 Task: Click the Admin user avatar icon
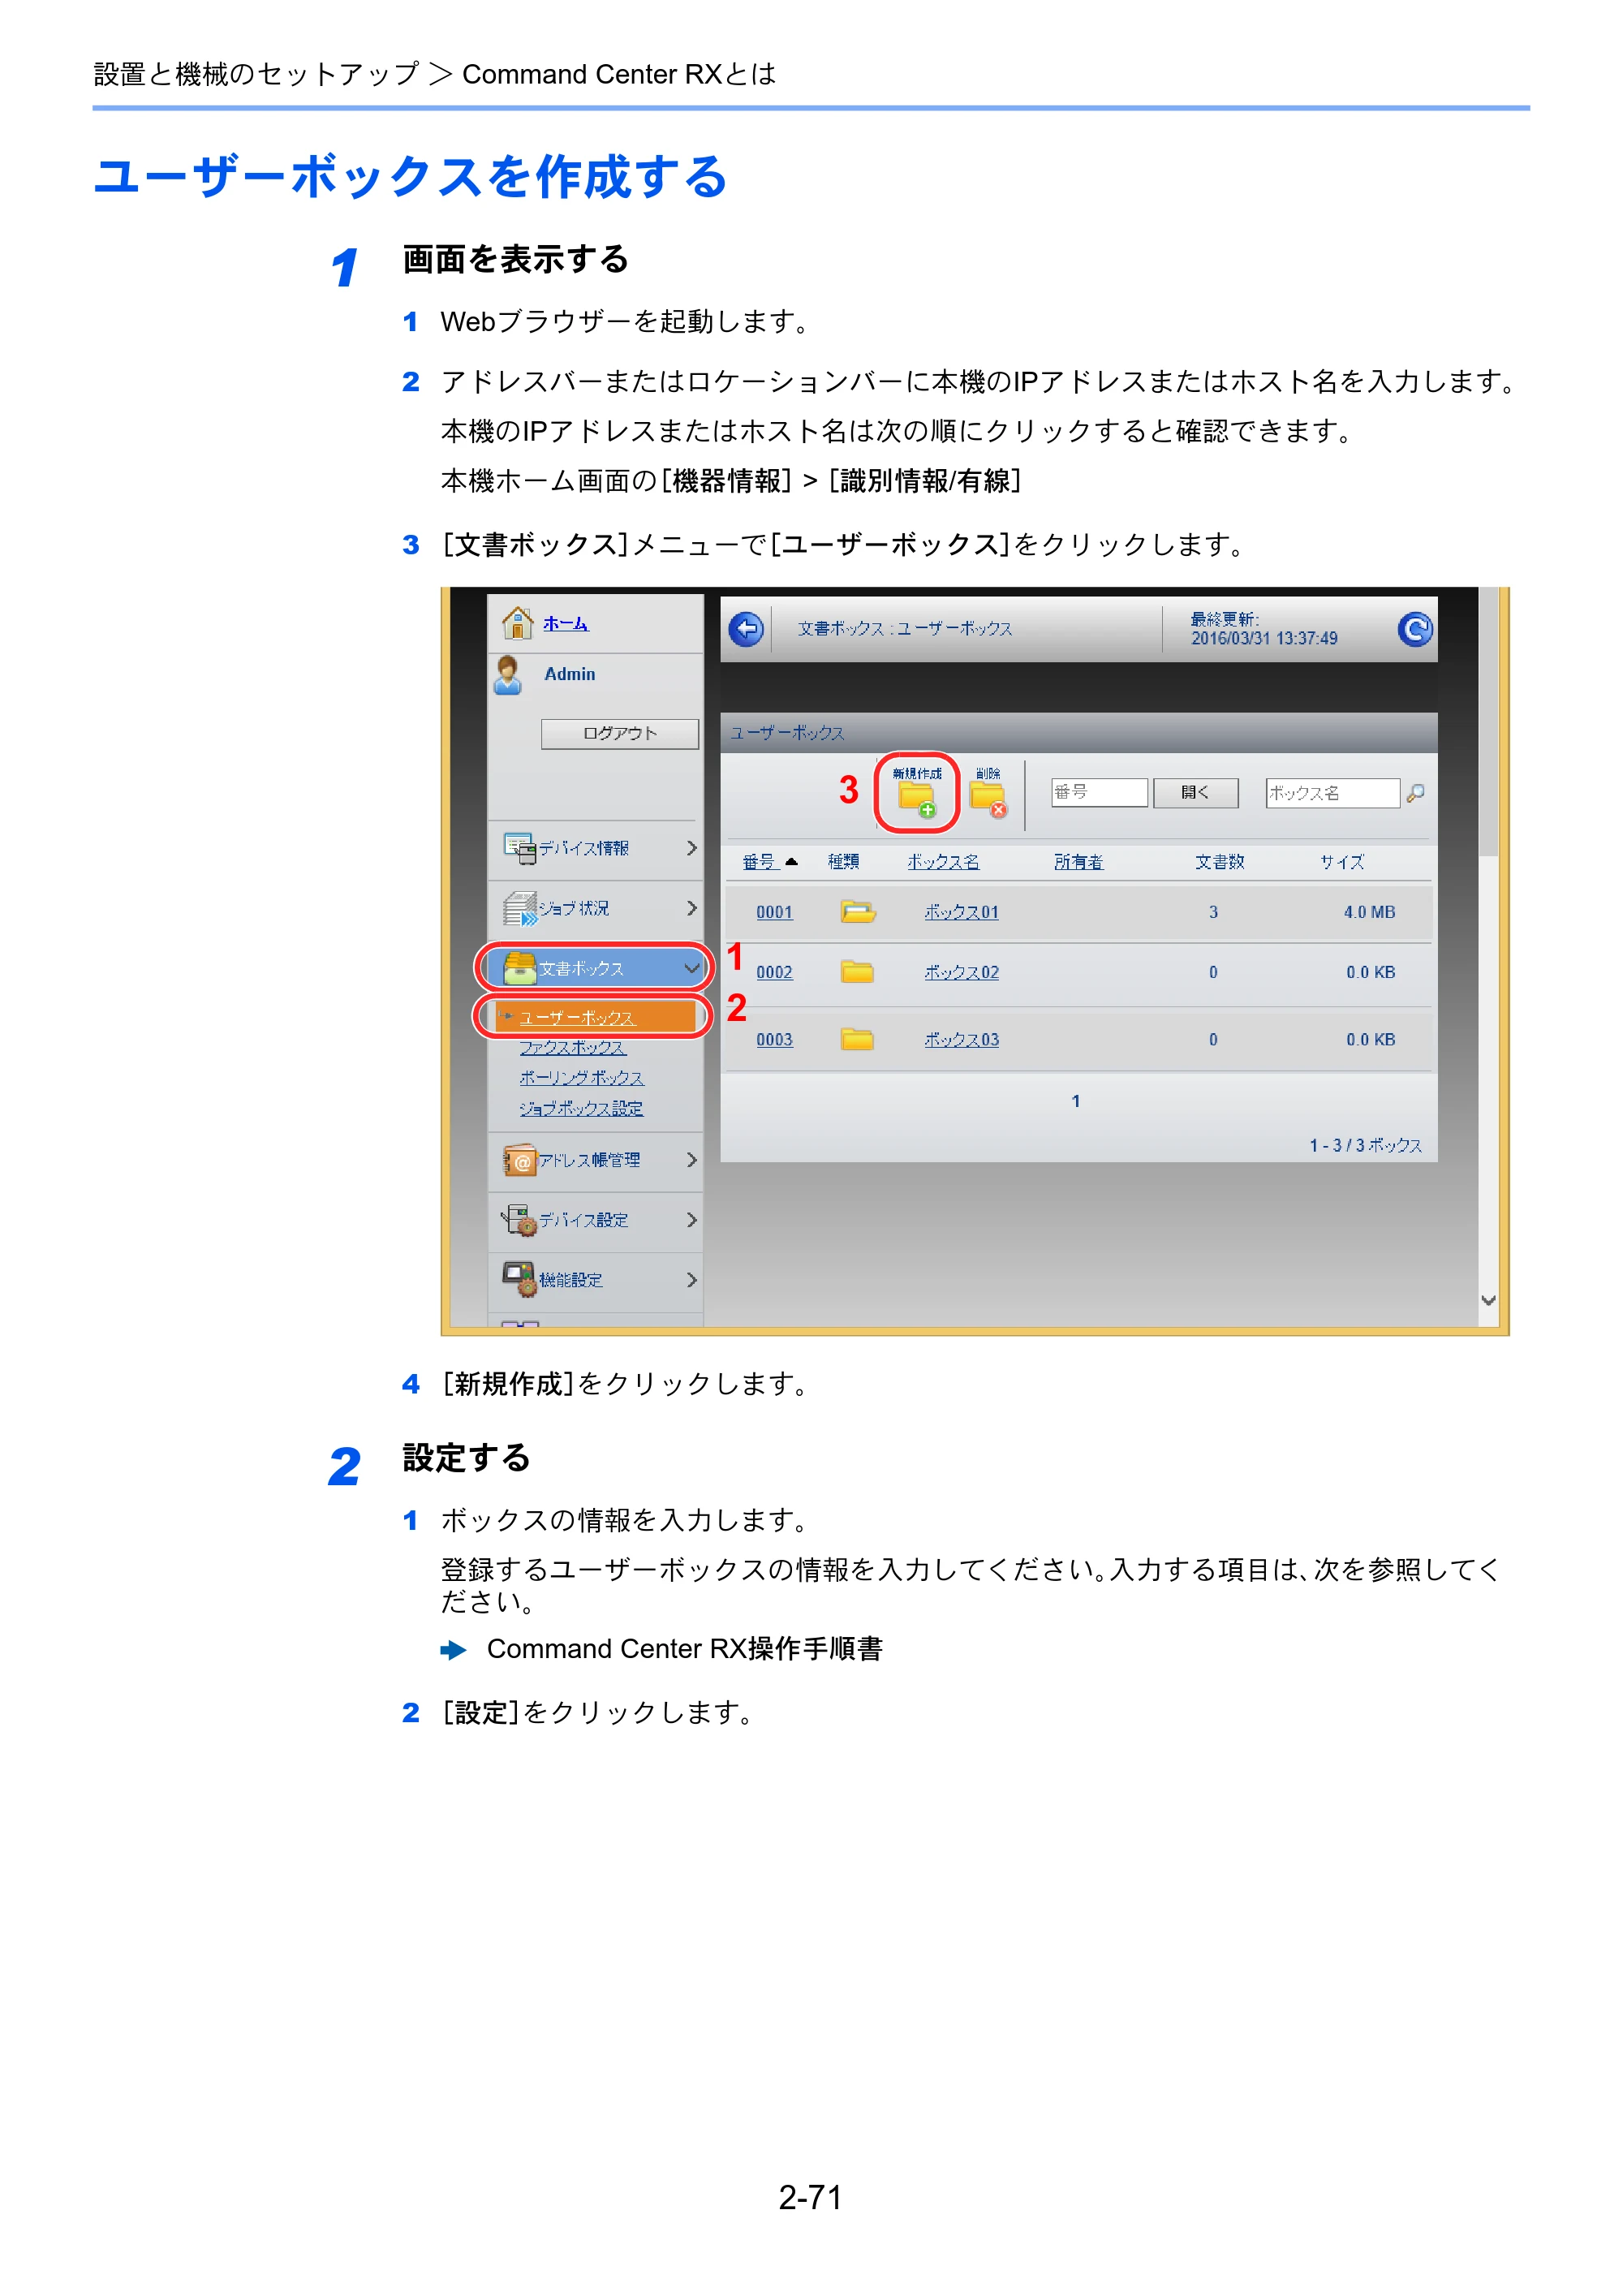pyautogui.click(x=508, y=675)
